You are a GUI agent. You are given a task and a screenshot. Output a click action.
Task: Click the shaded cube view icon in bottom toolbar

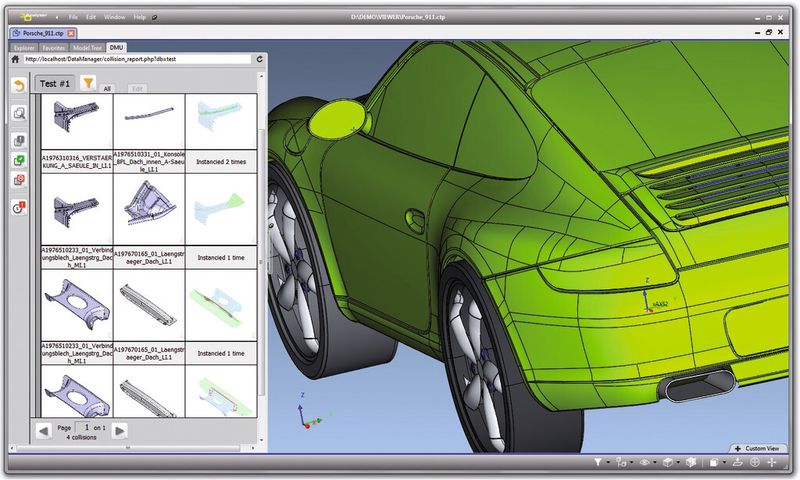click(x=691, y=462)
